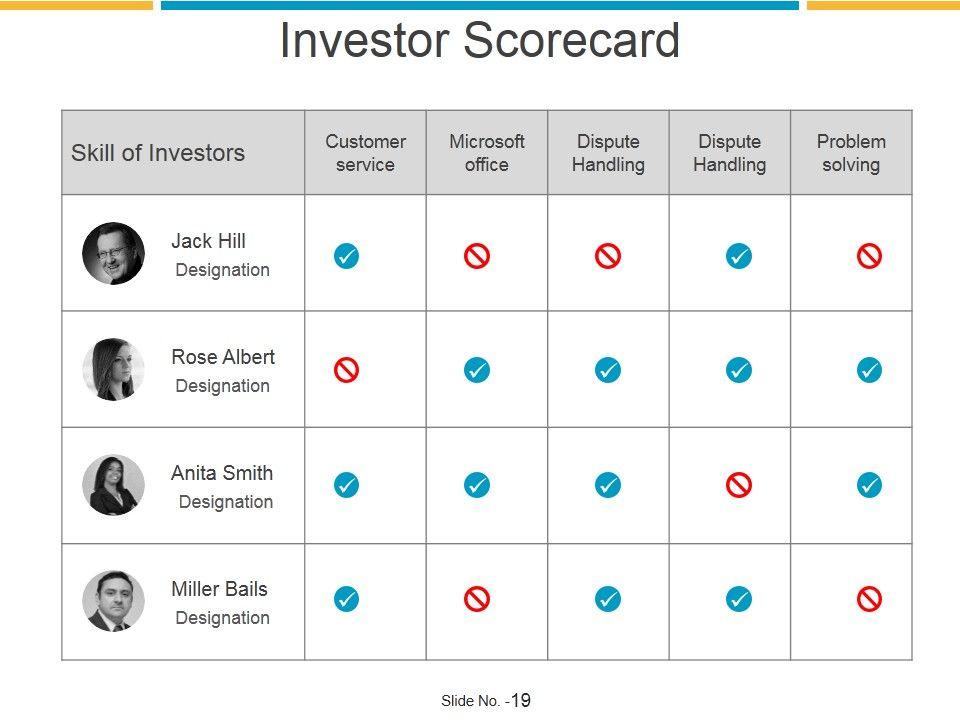Click the Slide No. 19 label
960x720 pixels.
(486, 701)
